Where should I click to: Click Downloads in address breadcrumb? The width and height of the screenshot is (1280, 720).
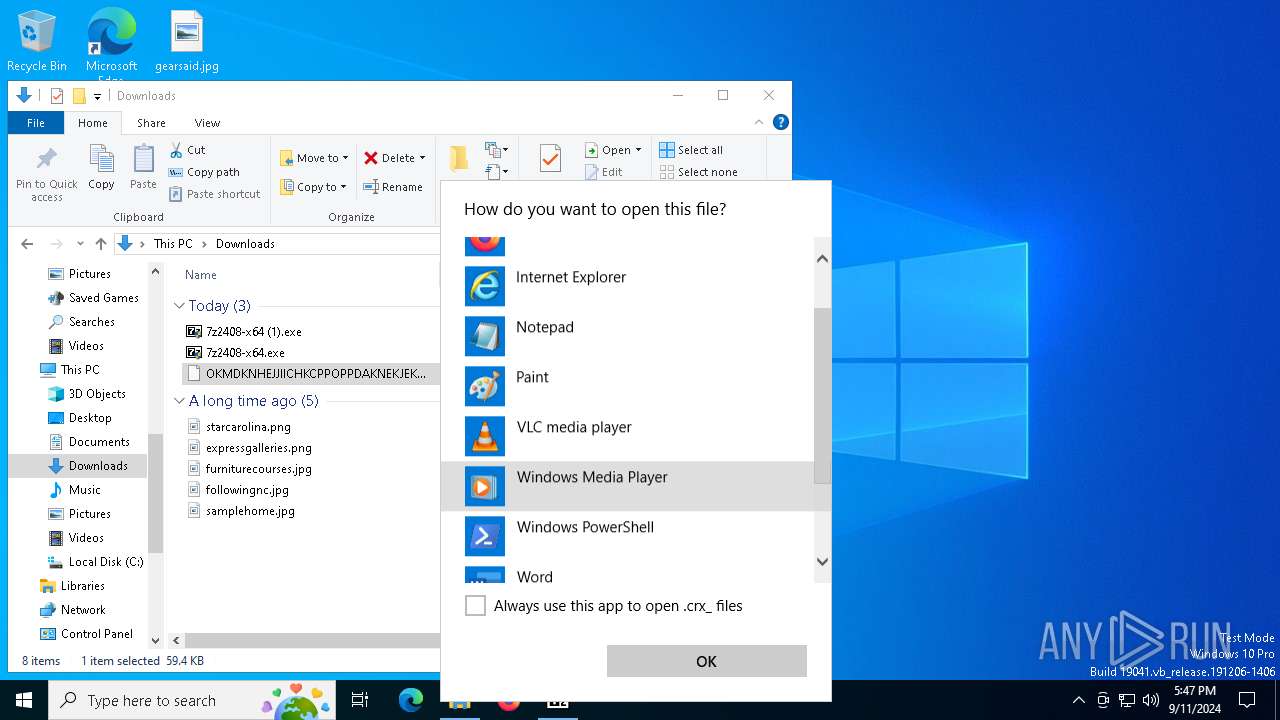pos(245,244)
